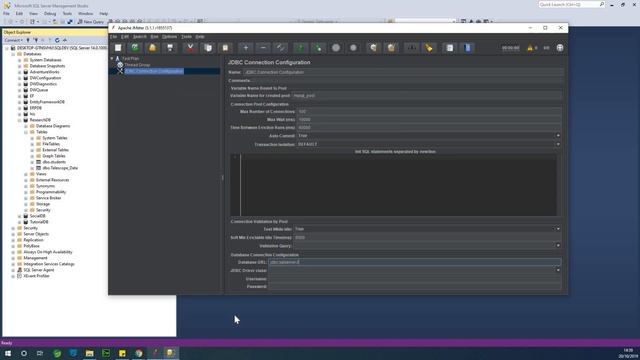The width and height of the screenshot is (640, 360).
Task: Click the Refresh icon in Object Explorer toolbar
Action: pos(57,40)
